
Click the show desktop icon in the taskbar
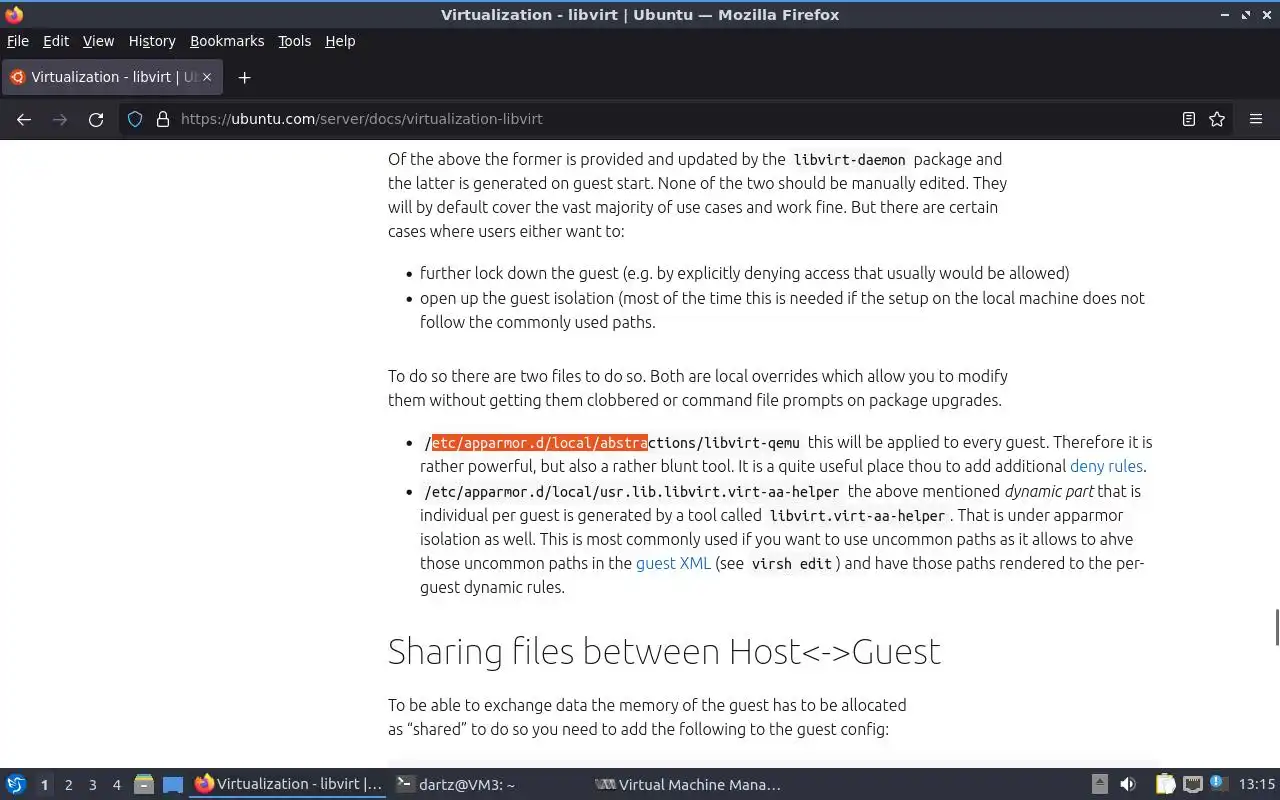point(173,784)
